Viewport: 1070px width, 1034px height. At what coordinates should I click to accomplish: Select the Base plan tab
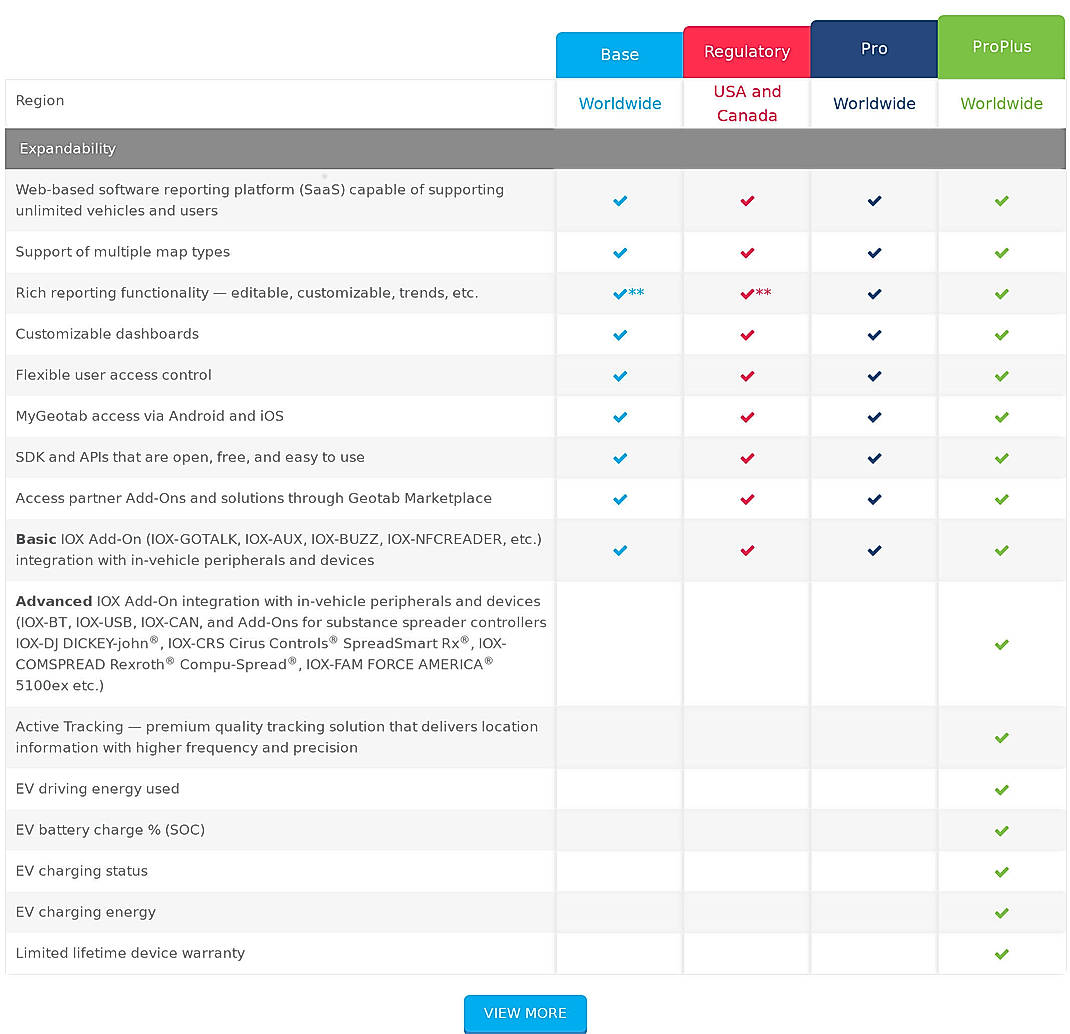tap(619, 54)
